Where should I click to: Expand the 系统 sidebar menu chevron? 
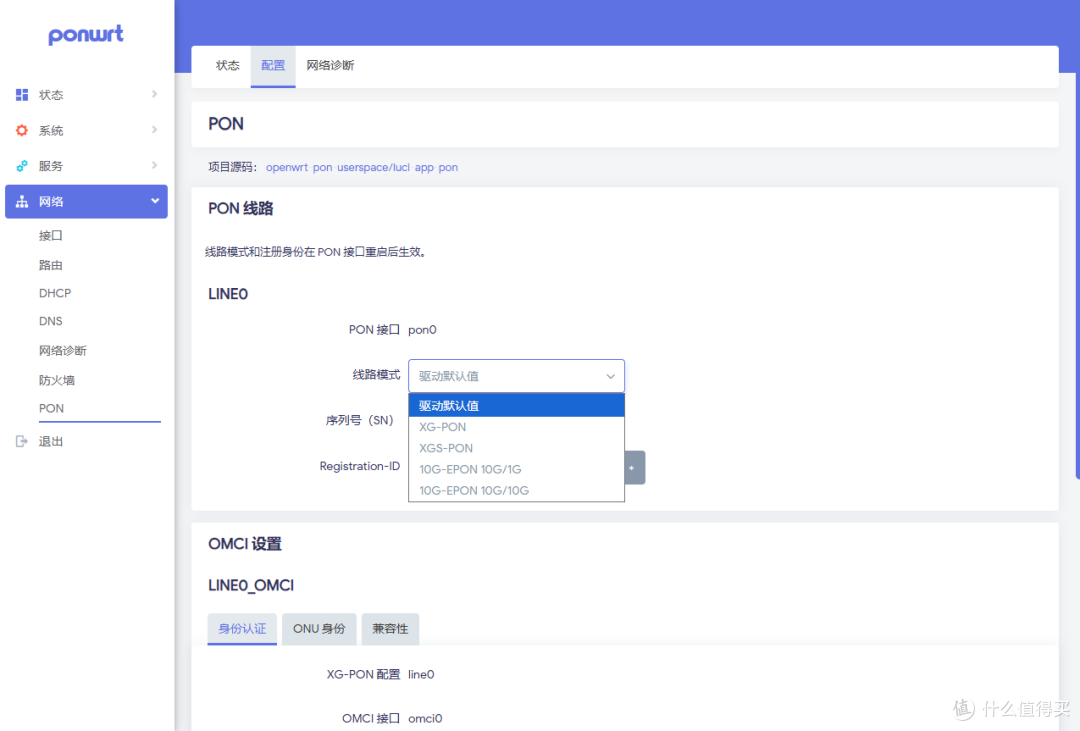pyautogui.click(x=154, y=130)
